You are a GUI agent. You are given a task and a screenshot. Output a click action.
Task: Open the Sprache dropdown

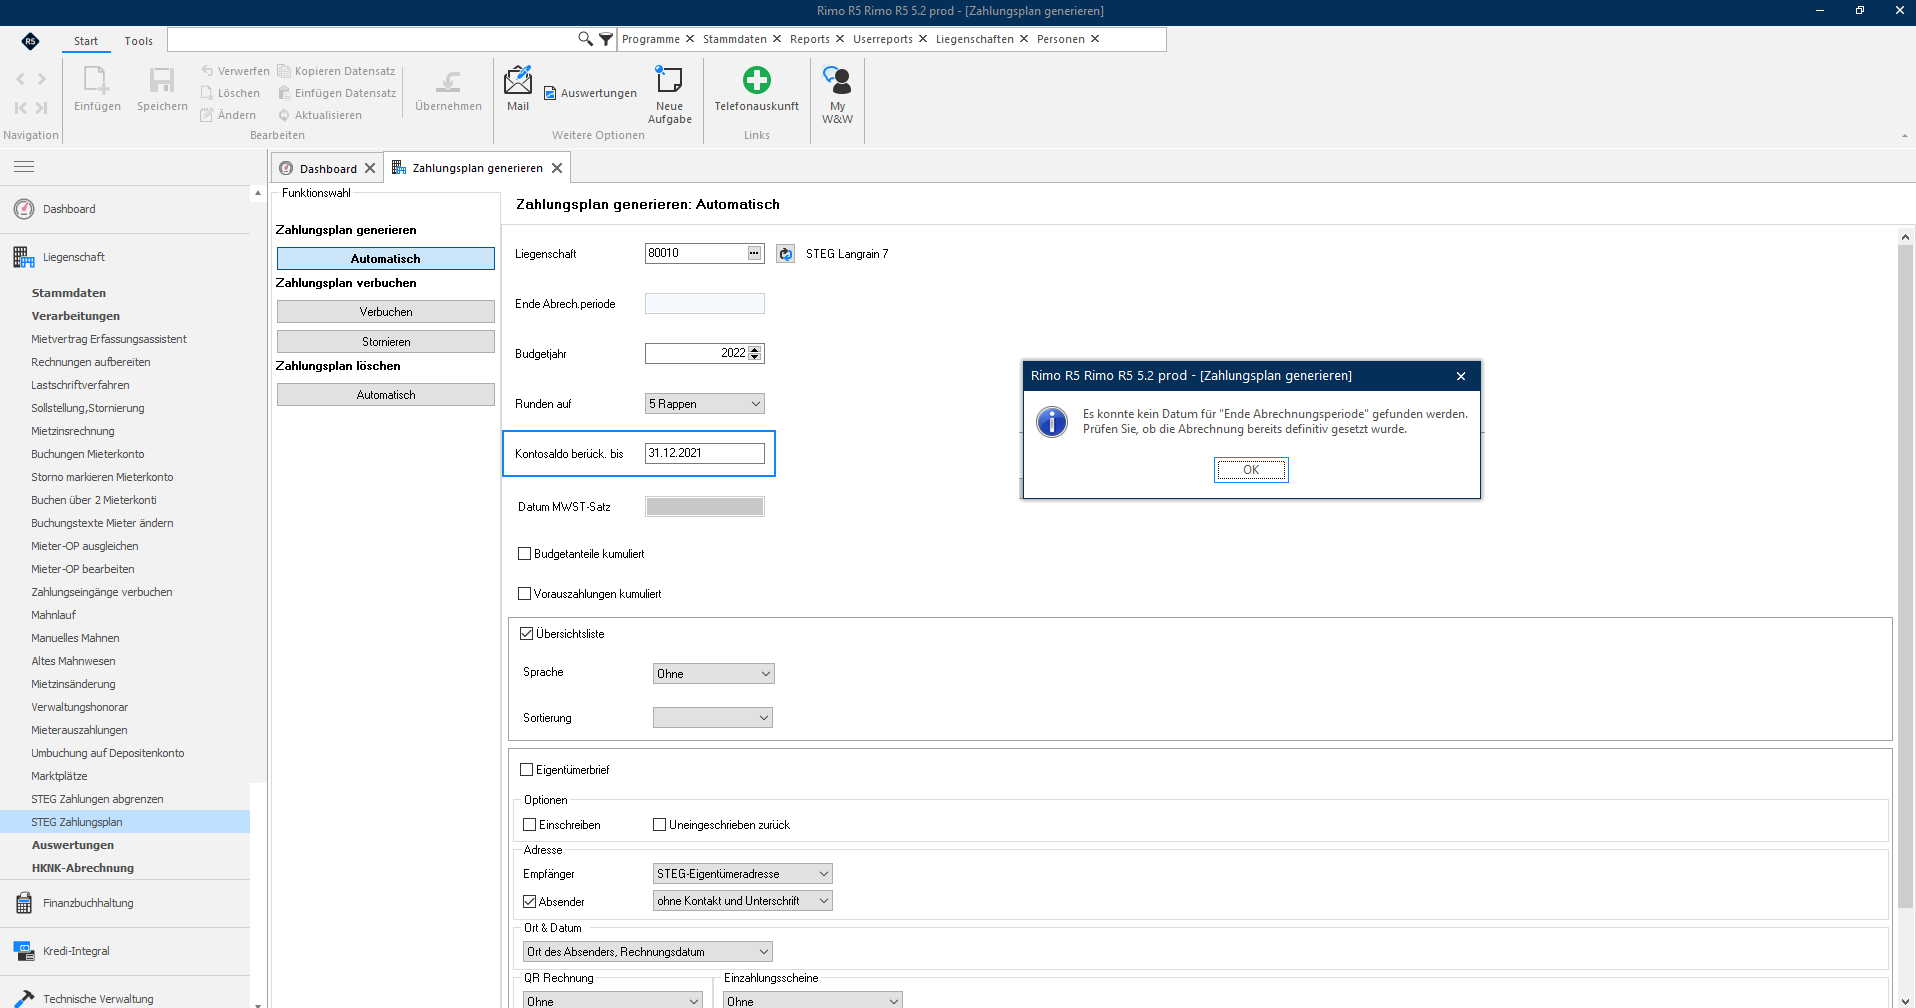(714, 674)
